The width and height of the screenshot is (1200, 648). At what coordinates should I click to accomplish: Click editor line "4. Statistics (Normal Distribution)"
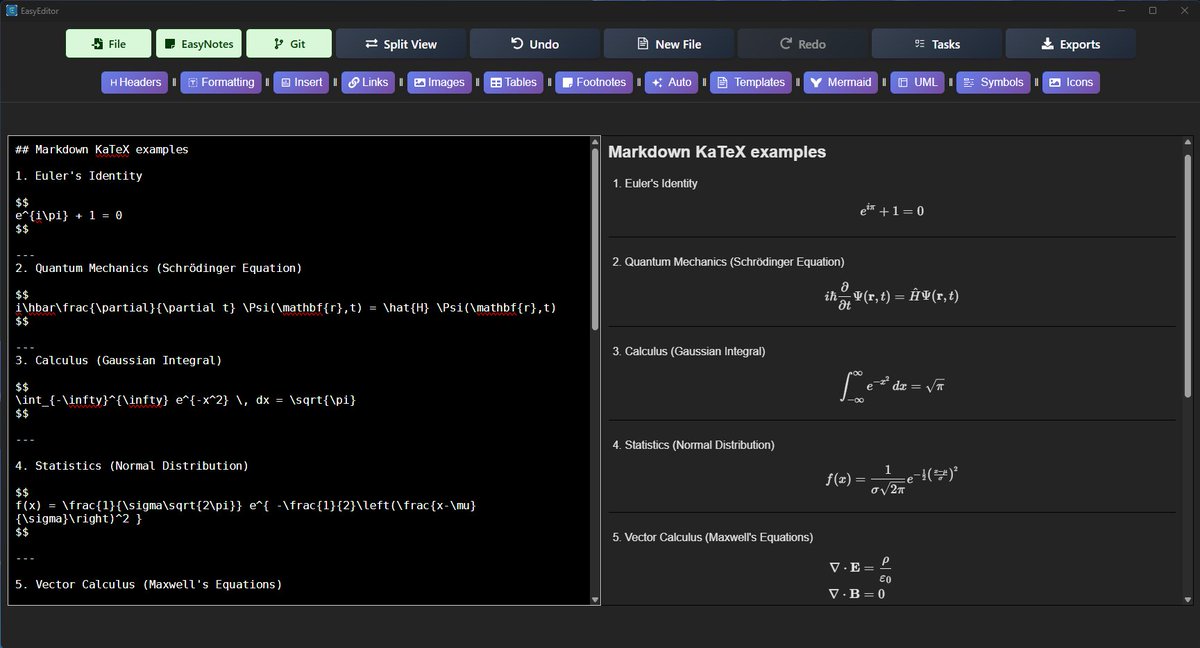pos(132,466)
